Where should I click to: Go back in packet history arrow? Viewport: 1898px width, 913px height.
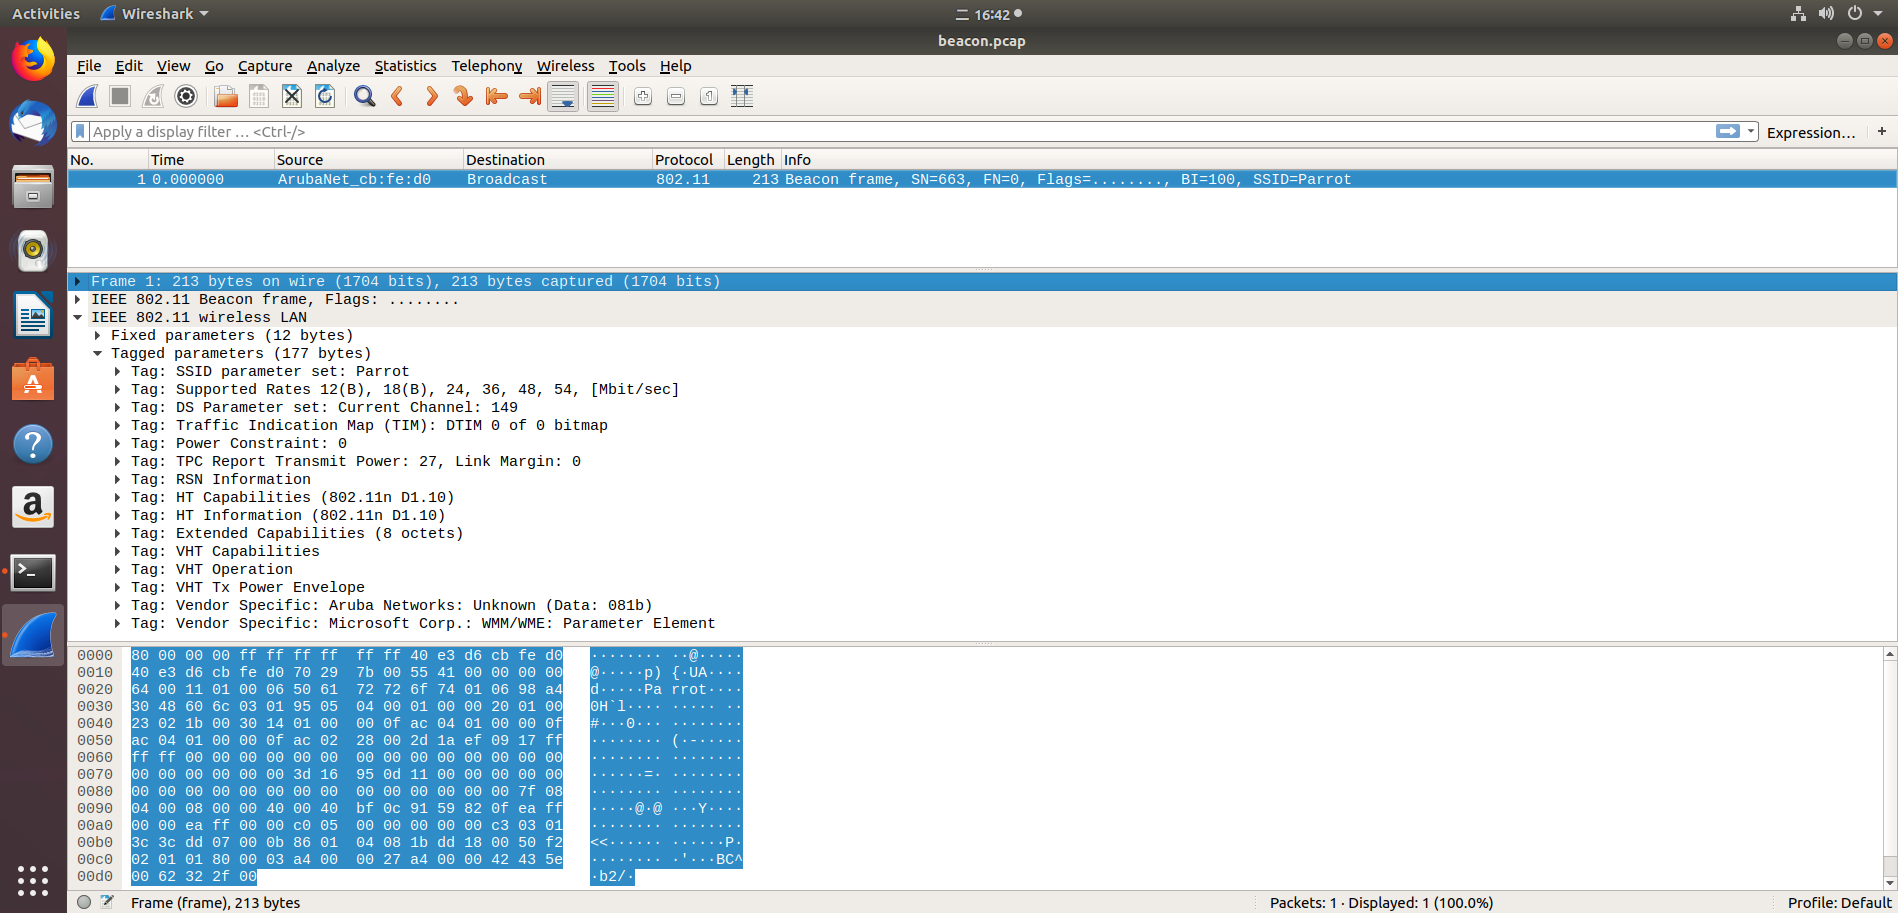[x=398, y=96]
